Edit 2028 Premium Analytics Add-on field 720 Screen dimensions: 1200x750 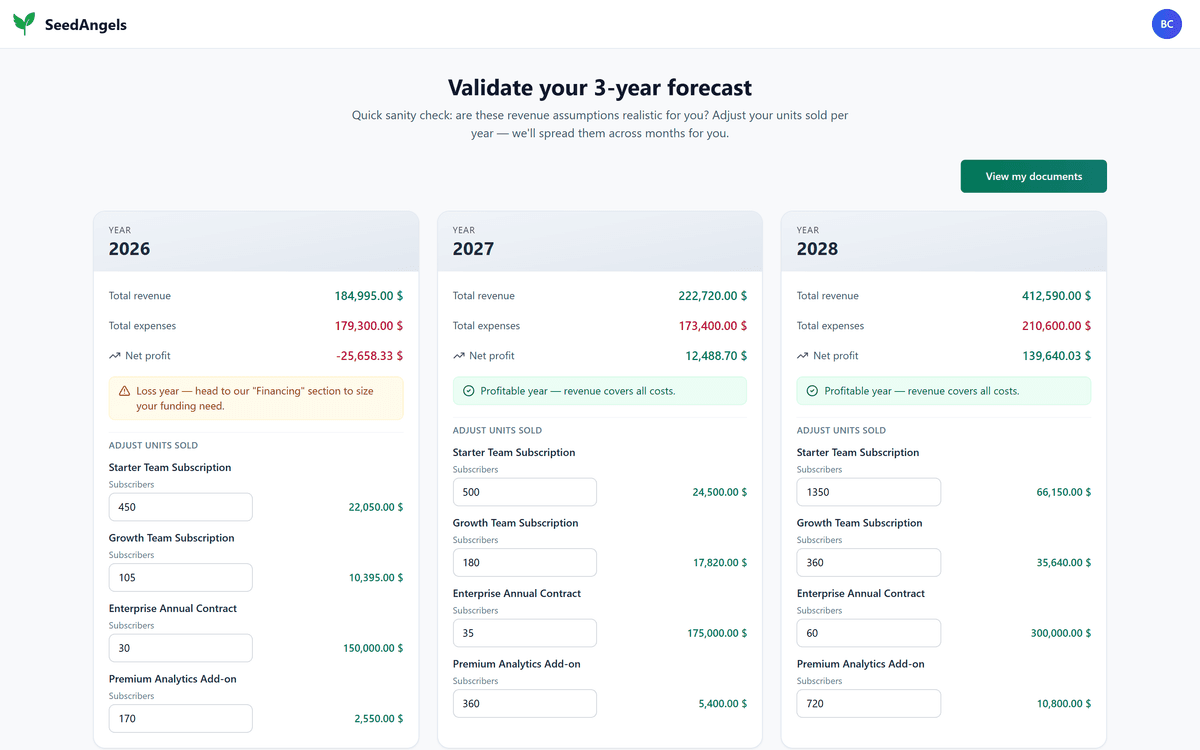coord(869,703)
